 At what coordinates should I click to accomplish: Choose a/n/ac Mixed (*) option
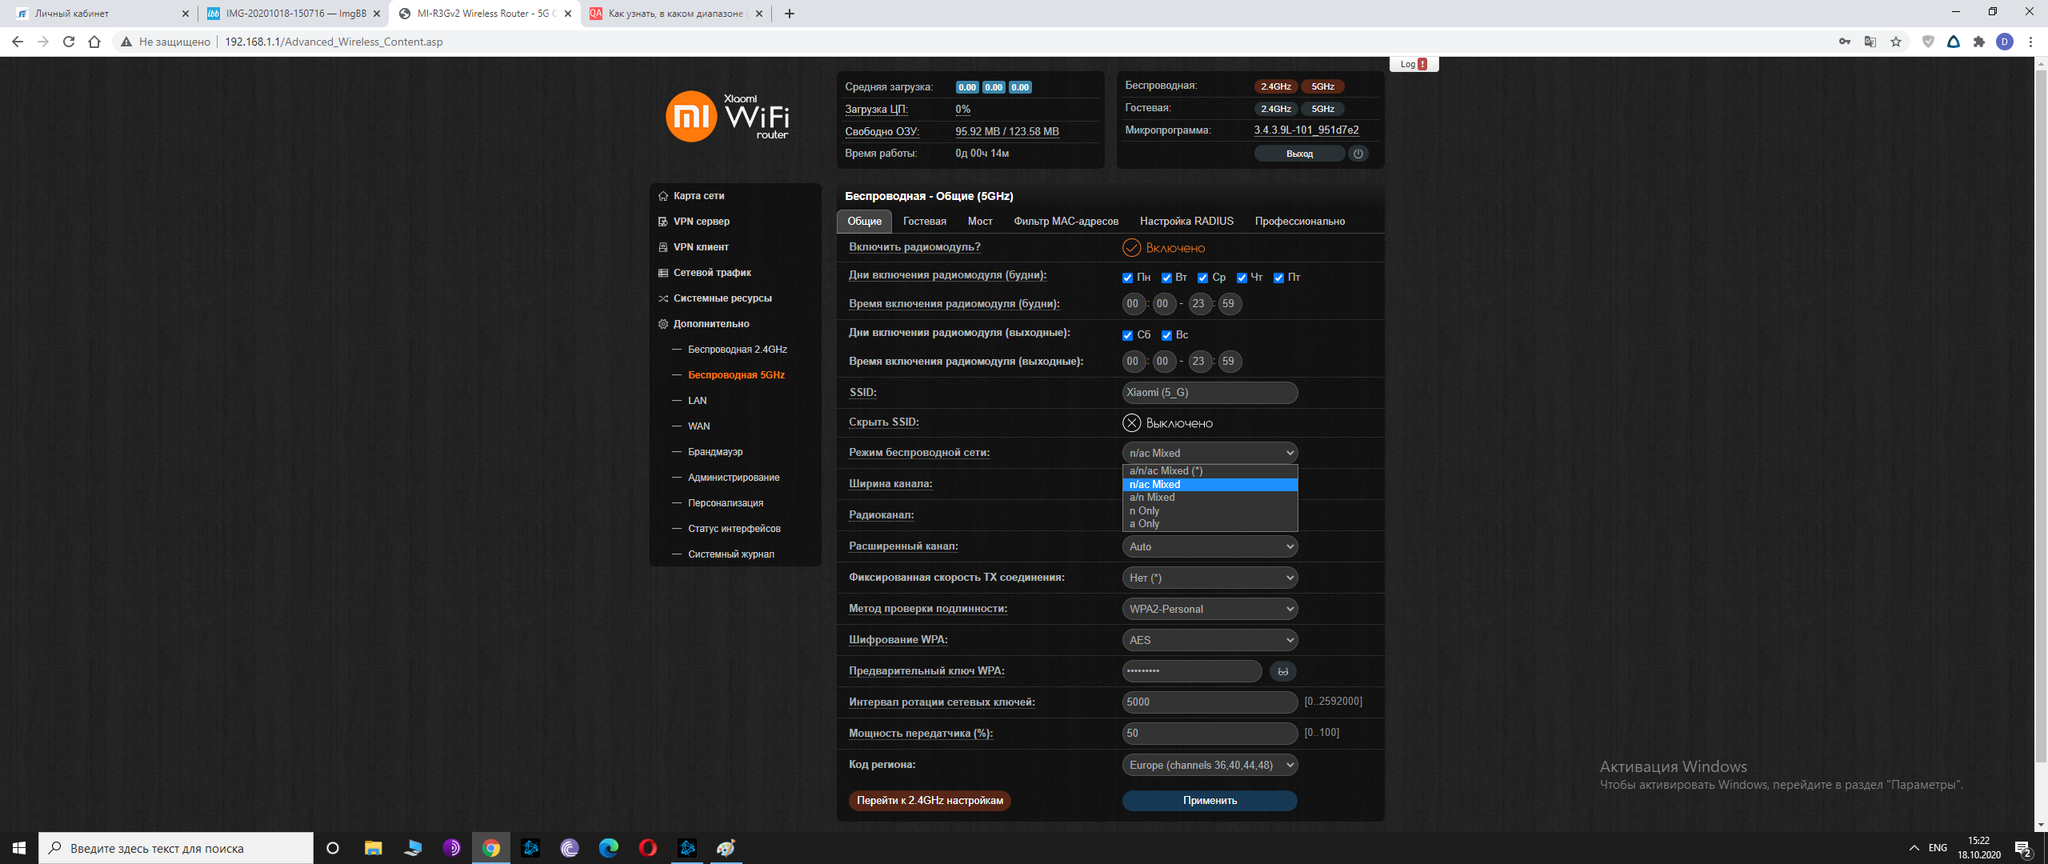(1210, 471)
